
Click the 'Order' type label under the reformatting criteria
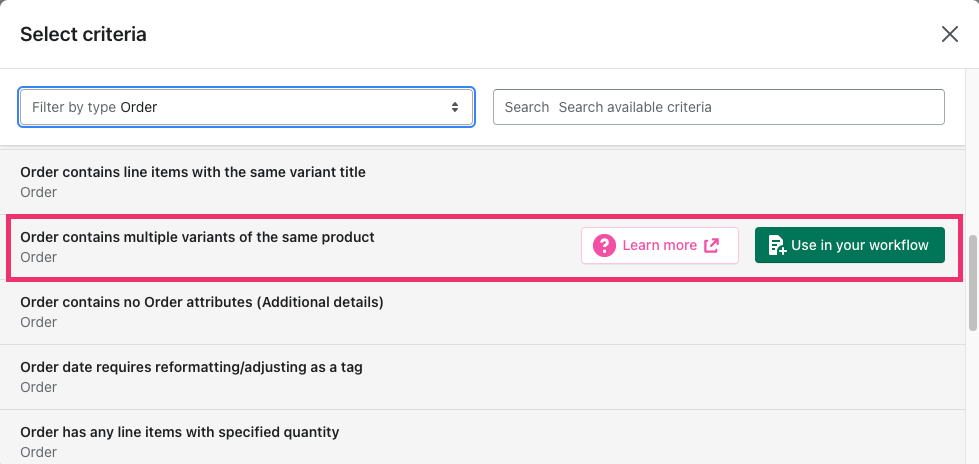tap(38, 387)
